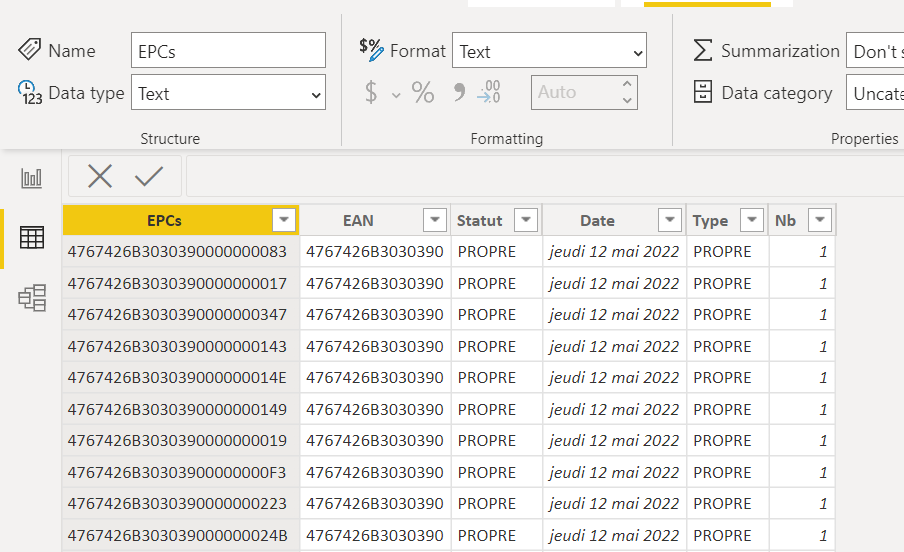This screenshot has width=904, height=552.
Task: Open the Data category dropdown
Action: tap(875, 92)
